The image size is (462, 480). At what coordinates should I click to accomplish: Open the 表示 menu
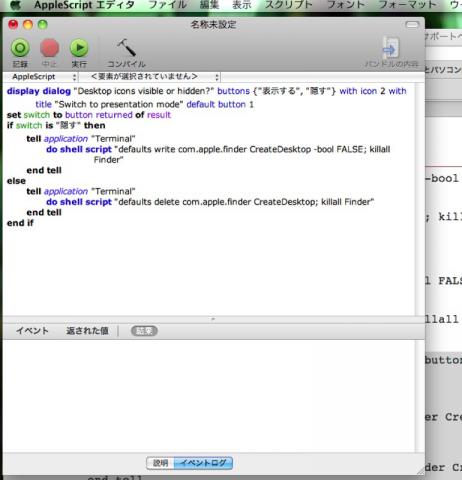(242, 5)
